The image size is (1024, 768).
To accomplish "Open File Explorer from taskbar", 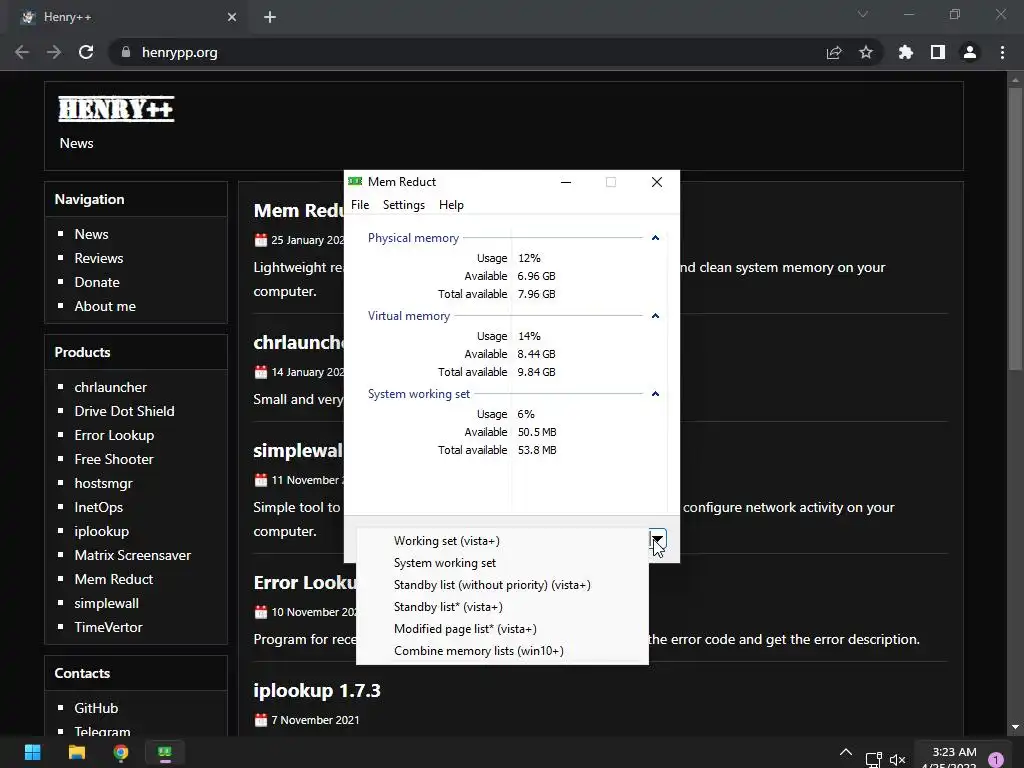I will click(x=76, y=753).
